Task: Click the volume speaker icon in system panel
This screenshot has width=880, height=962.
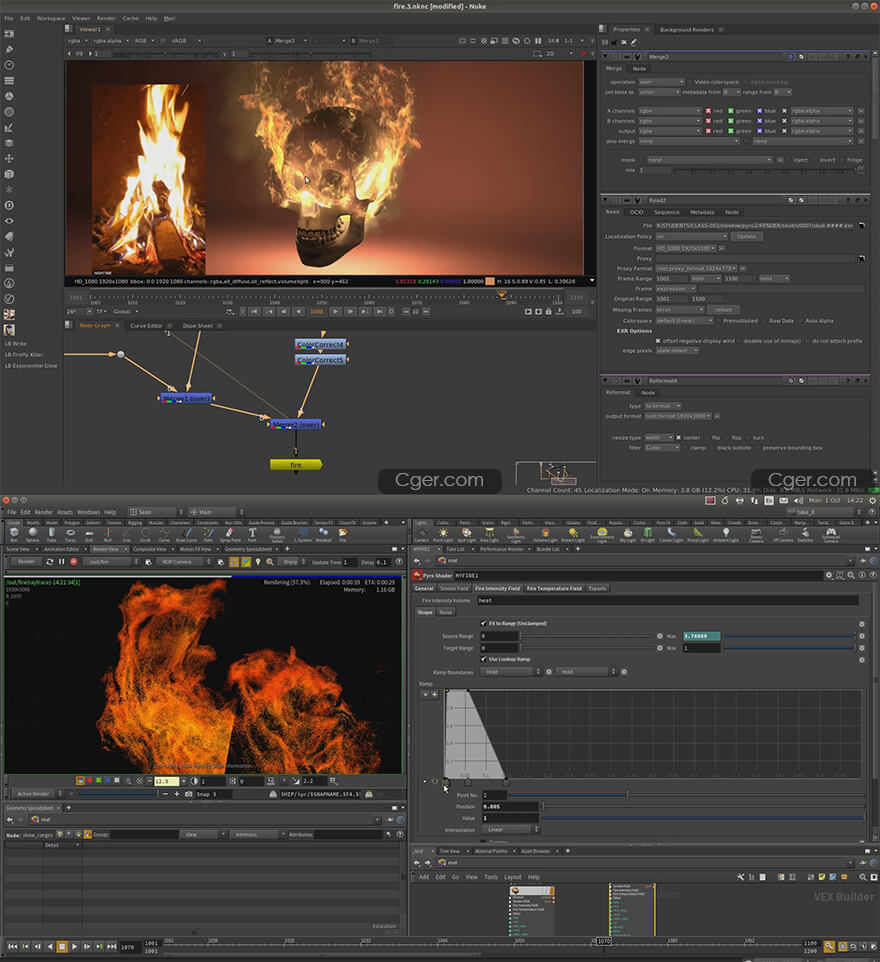Action: 798,501
